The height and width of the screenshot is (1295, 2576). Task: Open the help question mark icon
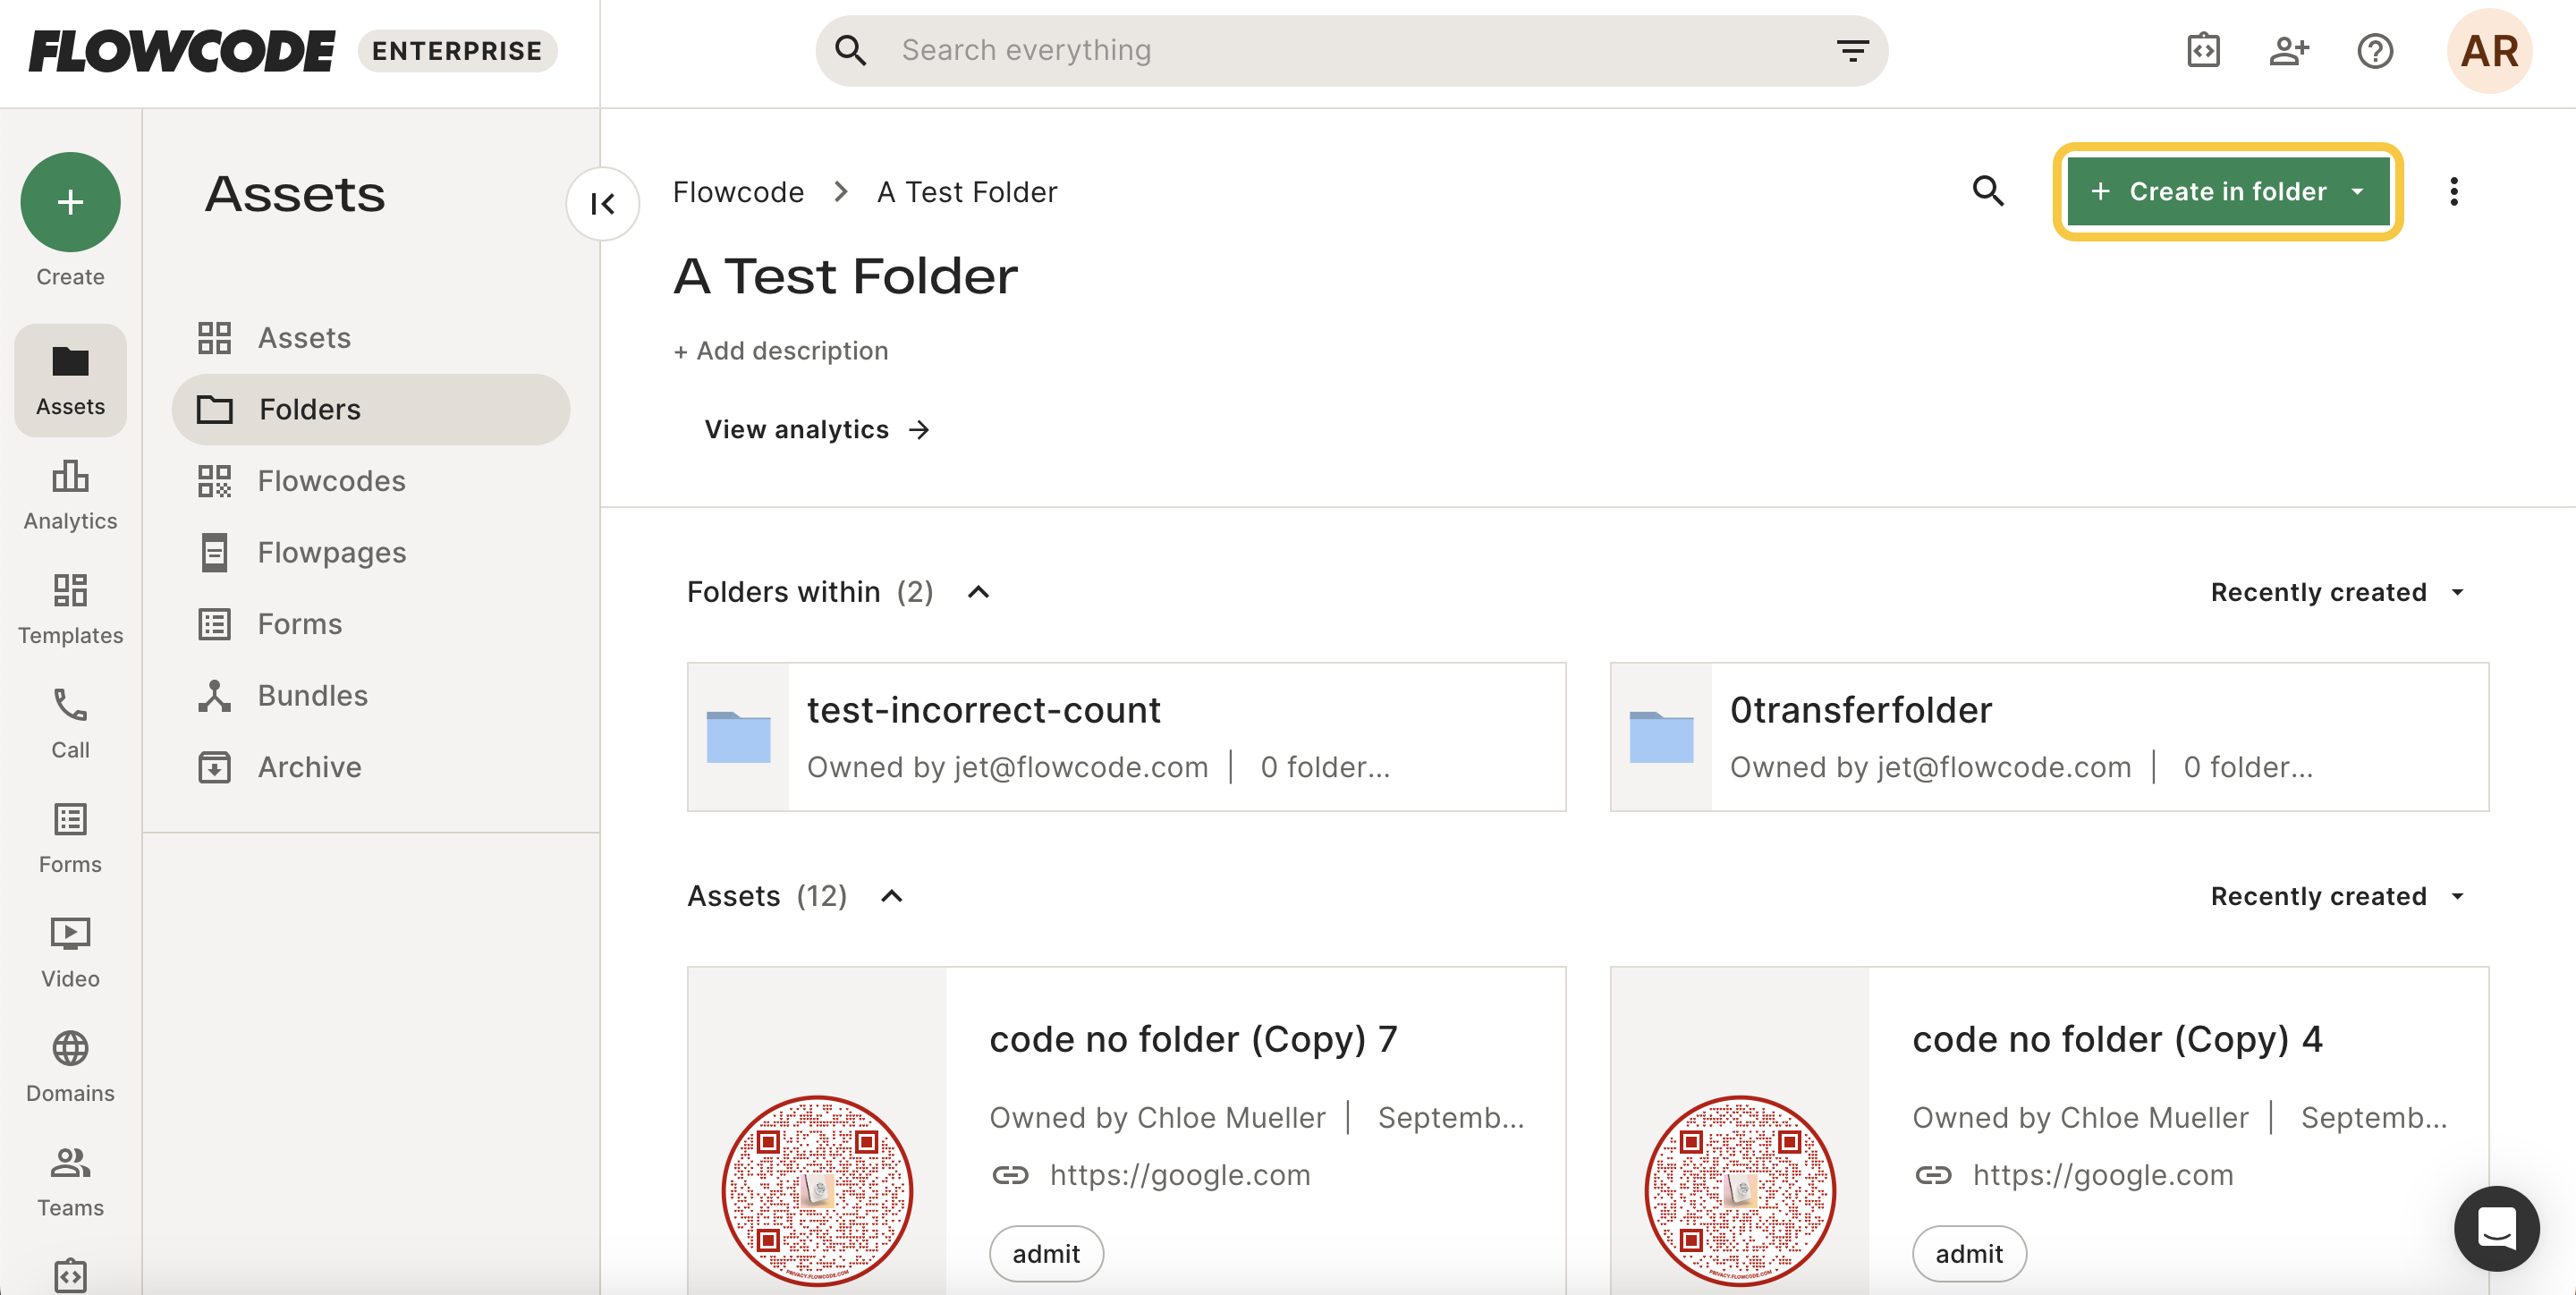pos(2375,50)
